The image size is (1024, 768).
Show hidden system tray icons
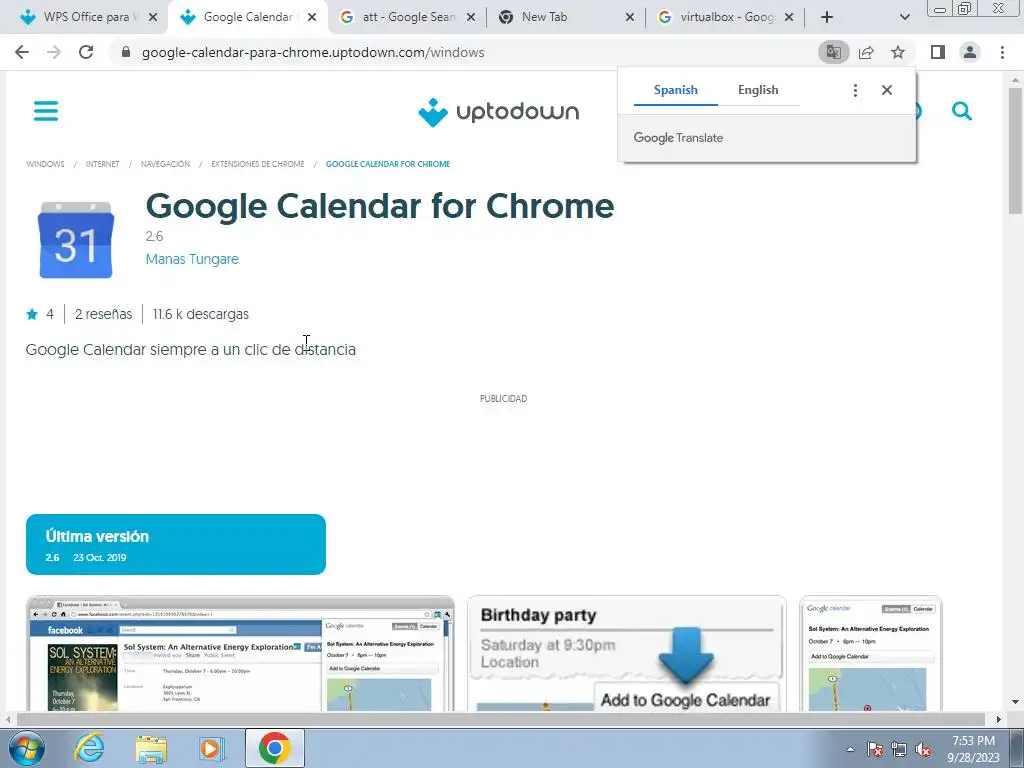(850, 749)
